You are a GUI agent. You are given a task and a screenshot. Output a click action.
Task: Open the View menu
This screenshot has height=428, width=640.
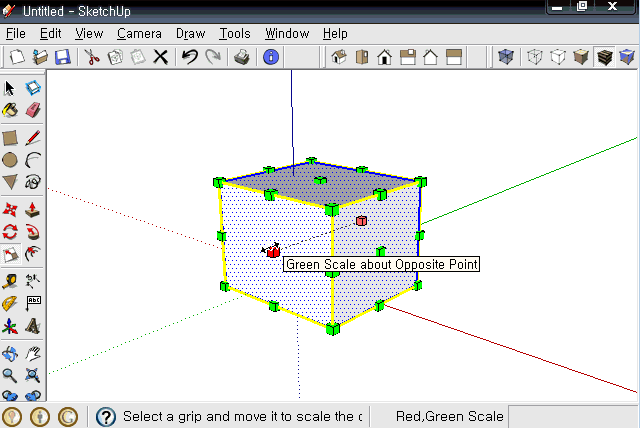coord(89,33)
